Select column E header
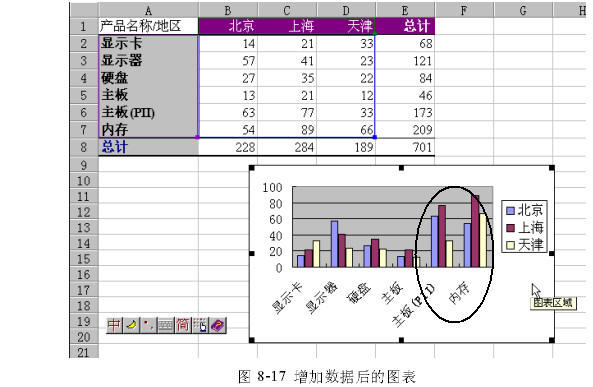Screen dimensions: 593x387 [x=405, y=10]
